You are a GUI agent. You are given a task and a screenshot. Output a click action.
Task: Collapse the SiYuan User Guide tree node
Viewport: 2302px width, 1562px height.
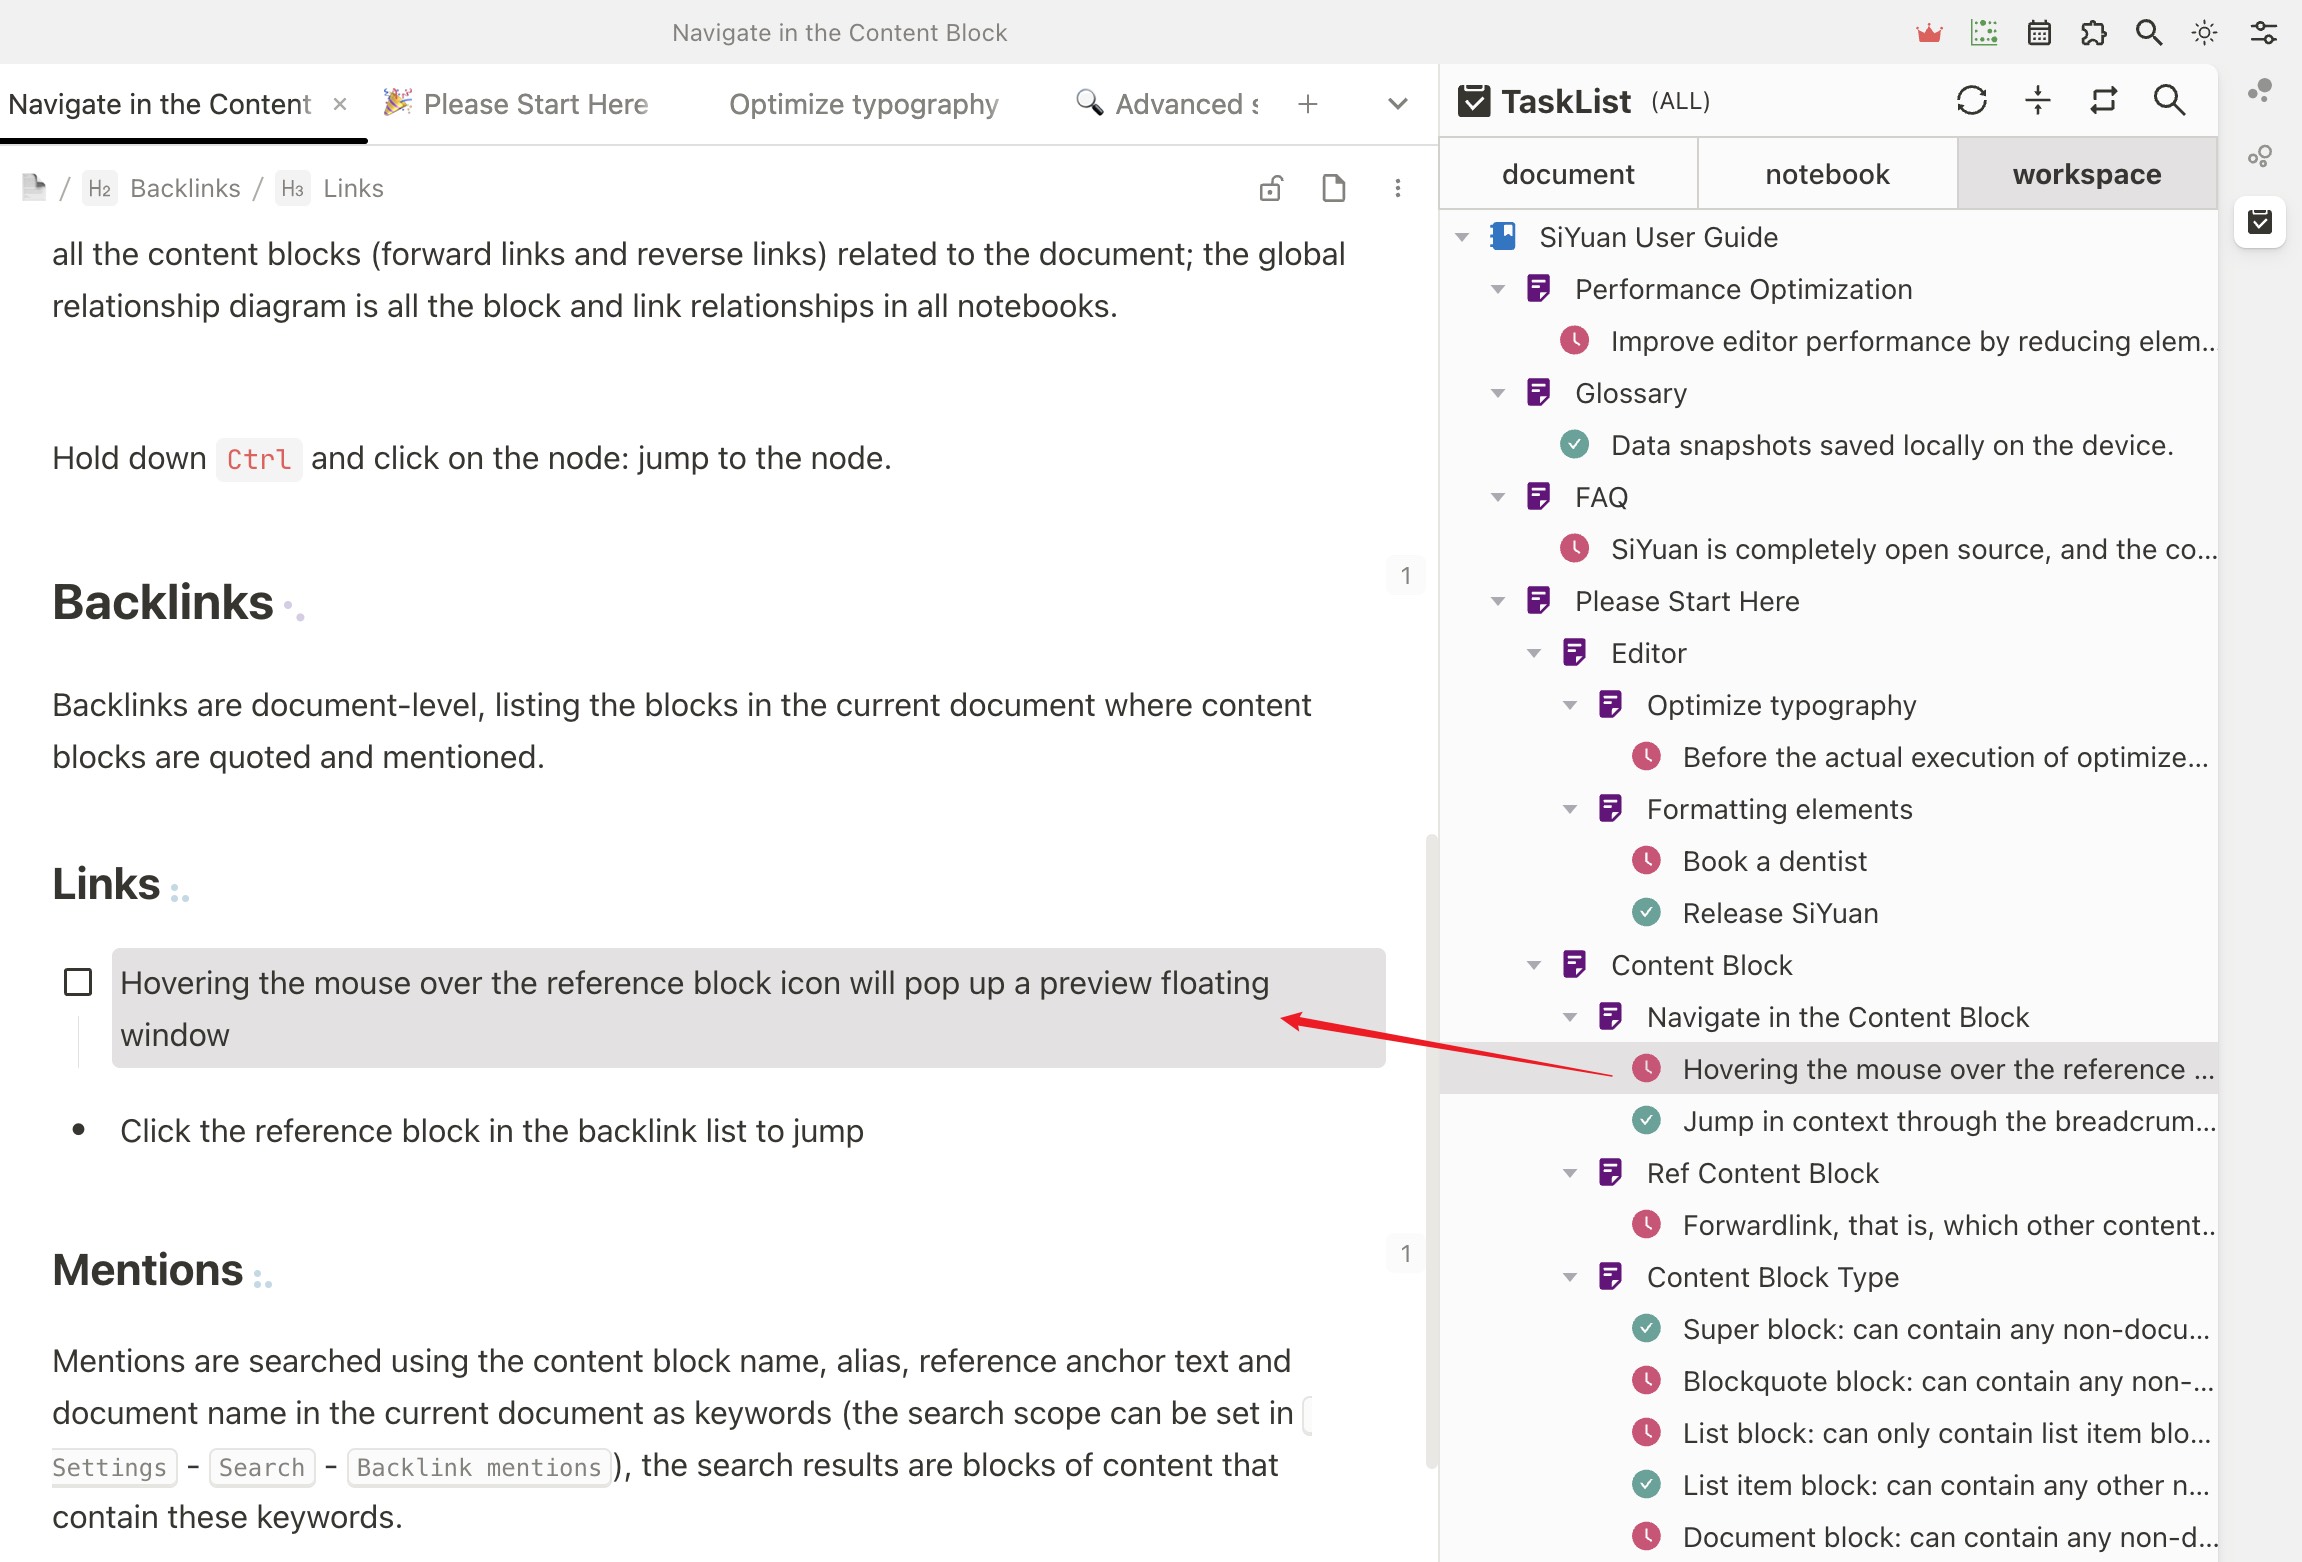[1463, 237]
